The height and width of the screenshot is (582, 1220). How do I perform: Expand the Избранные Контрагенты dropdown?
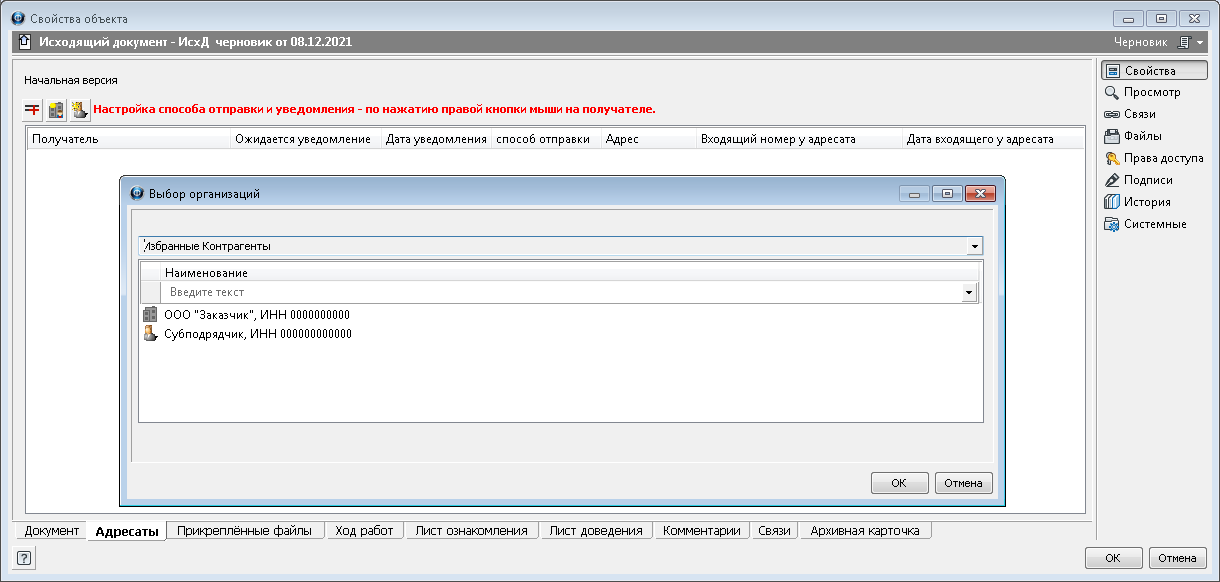pos(973,246)
